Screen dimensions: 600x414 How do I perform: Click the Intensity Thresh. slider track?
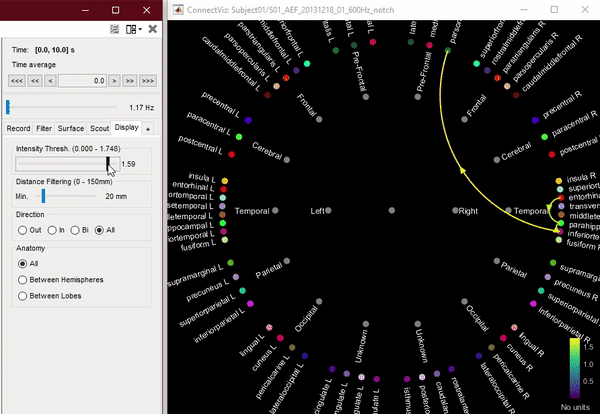coord(60,163)
